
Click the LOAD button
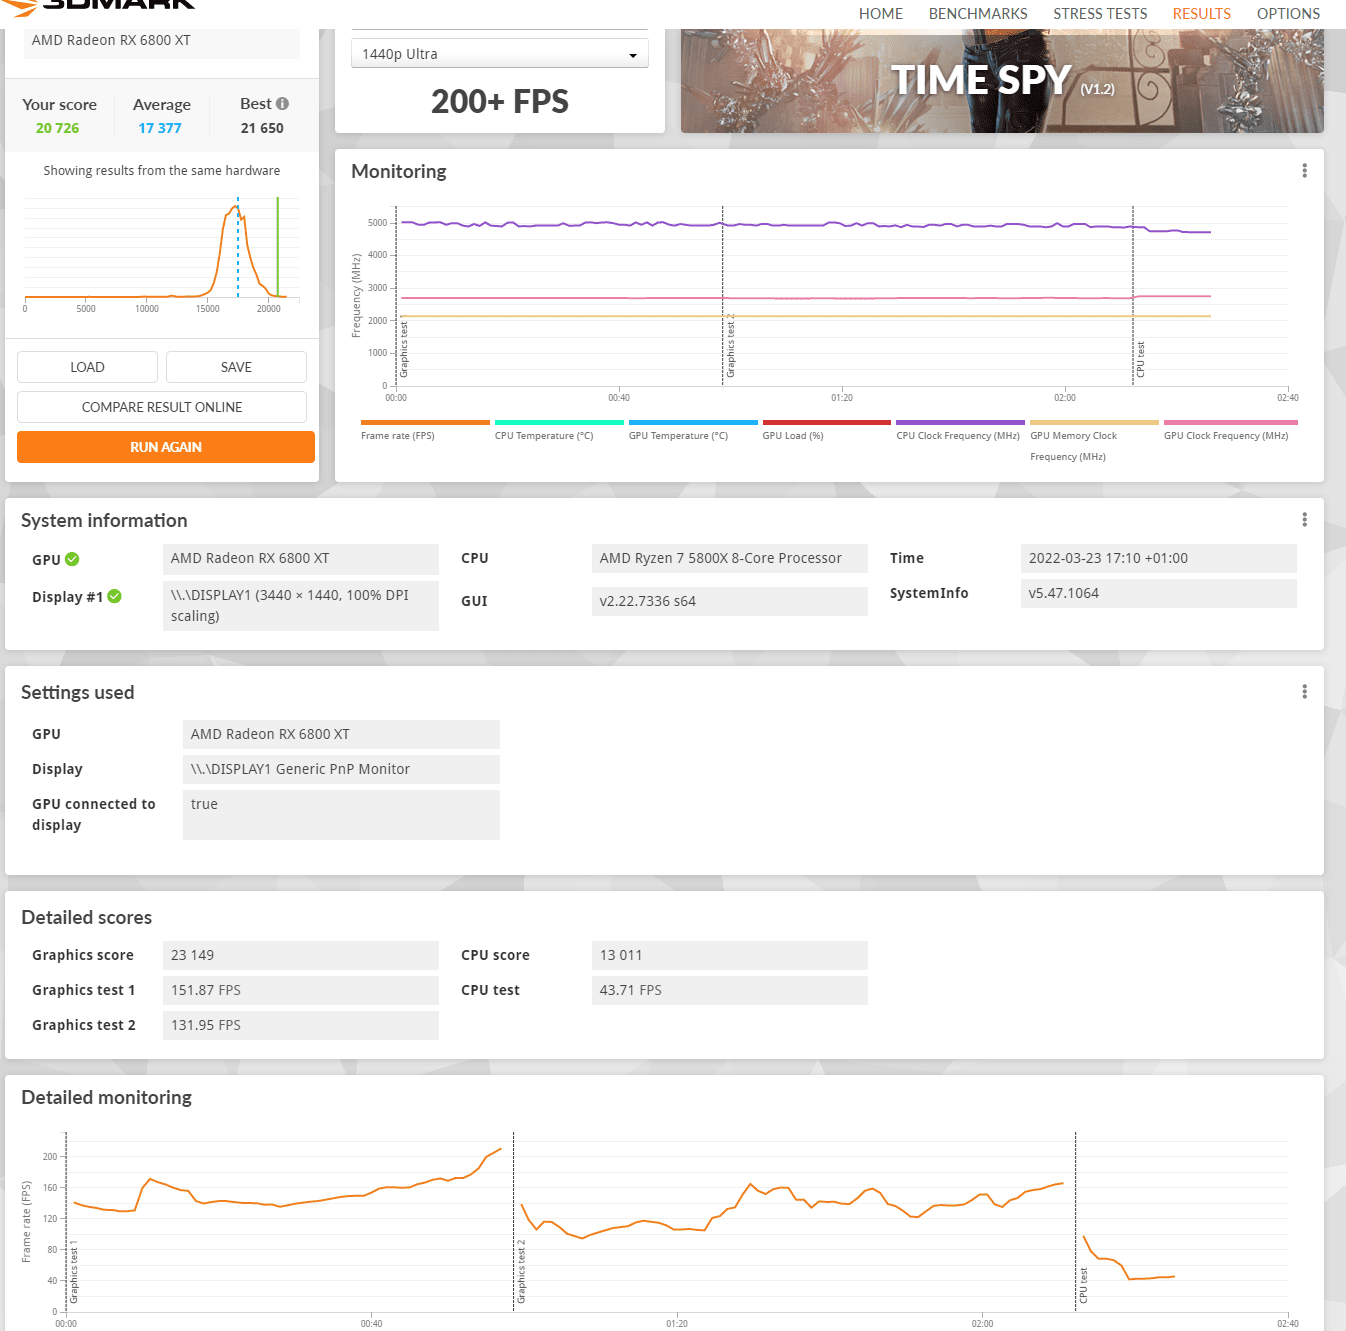87,367
